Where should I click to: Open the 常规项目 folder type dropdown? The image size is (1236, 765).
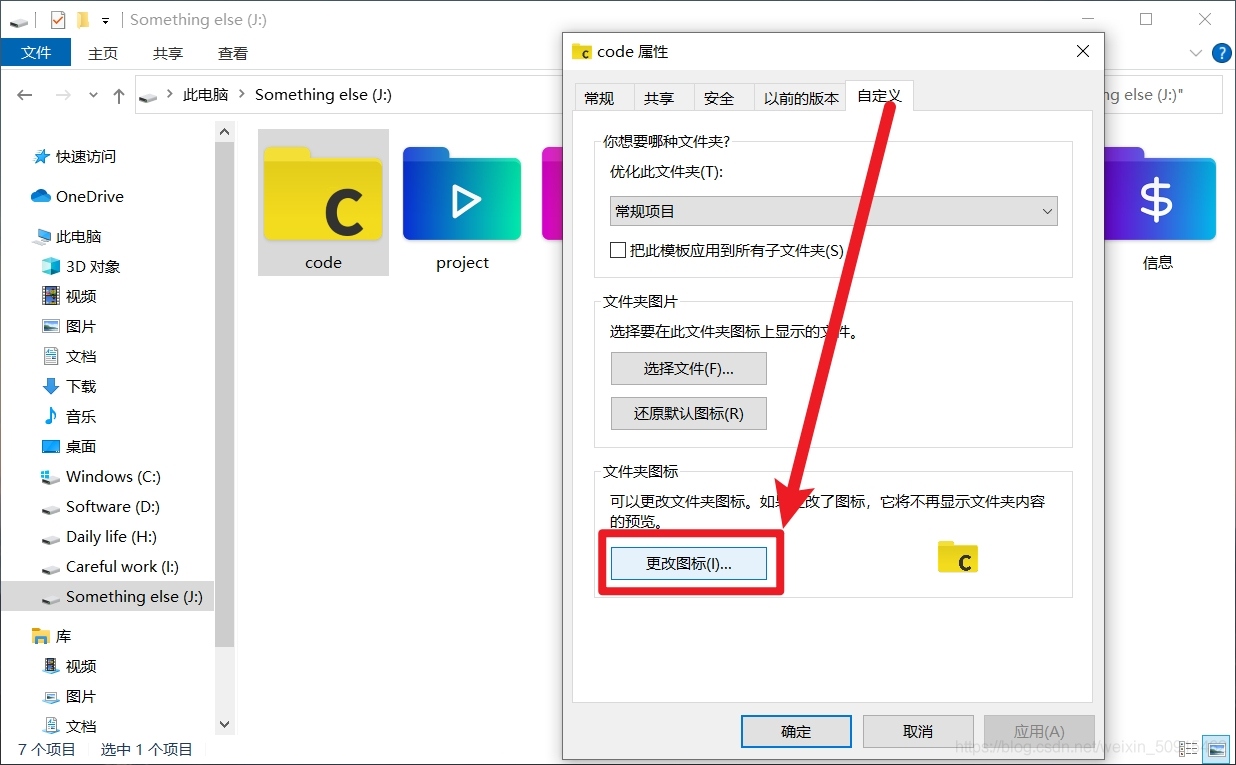click(833, 211)
